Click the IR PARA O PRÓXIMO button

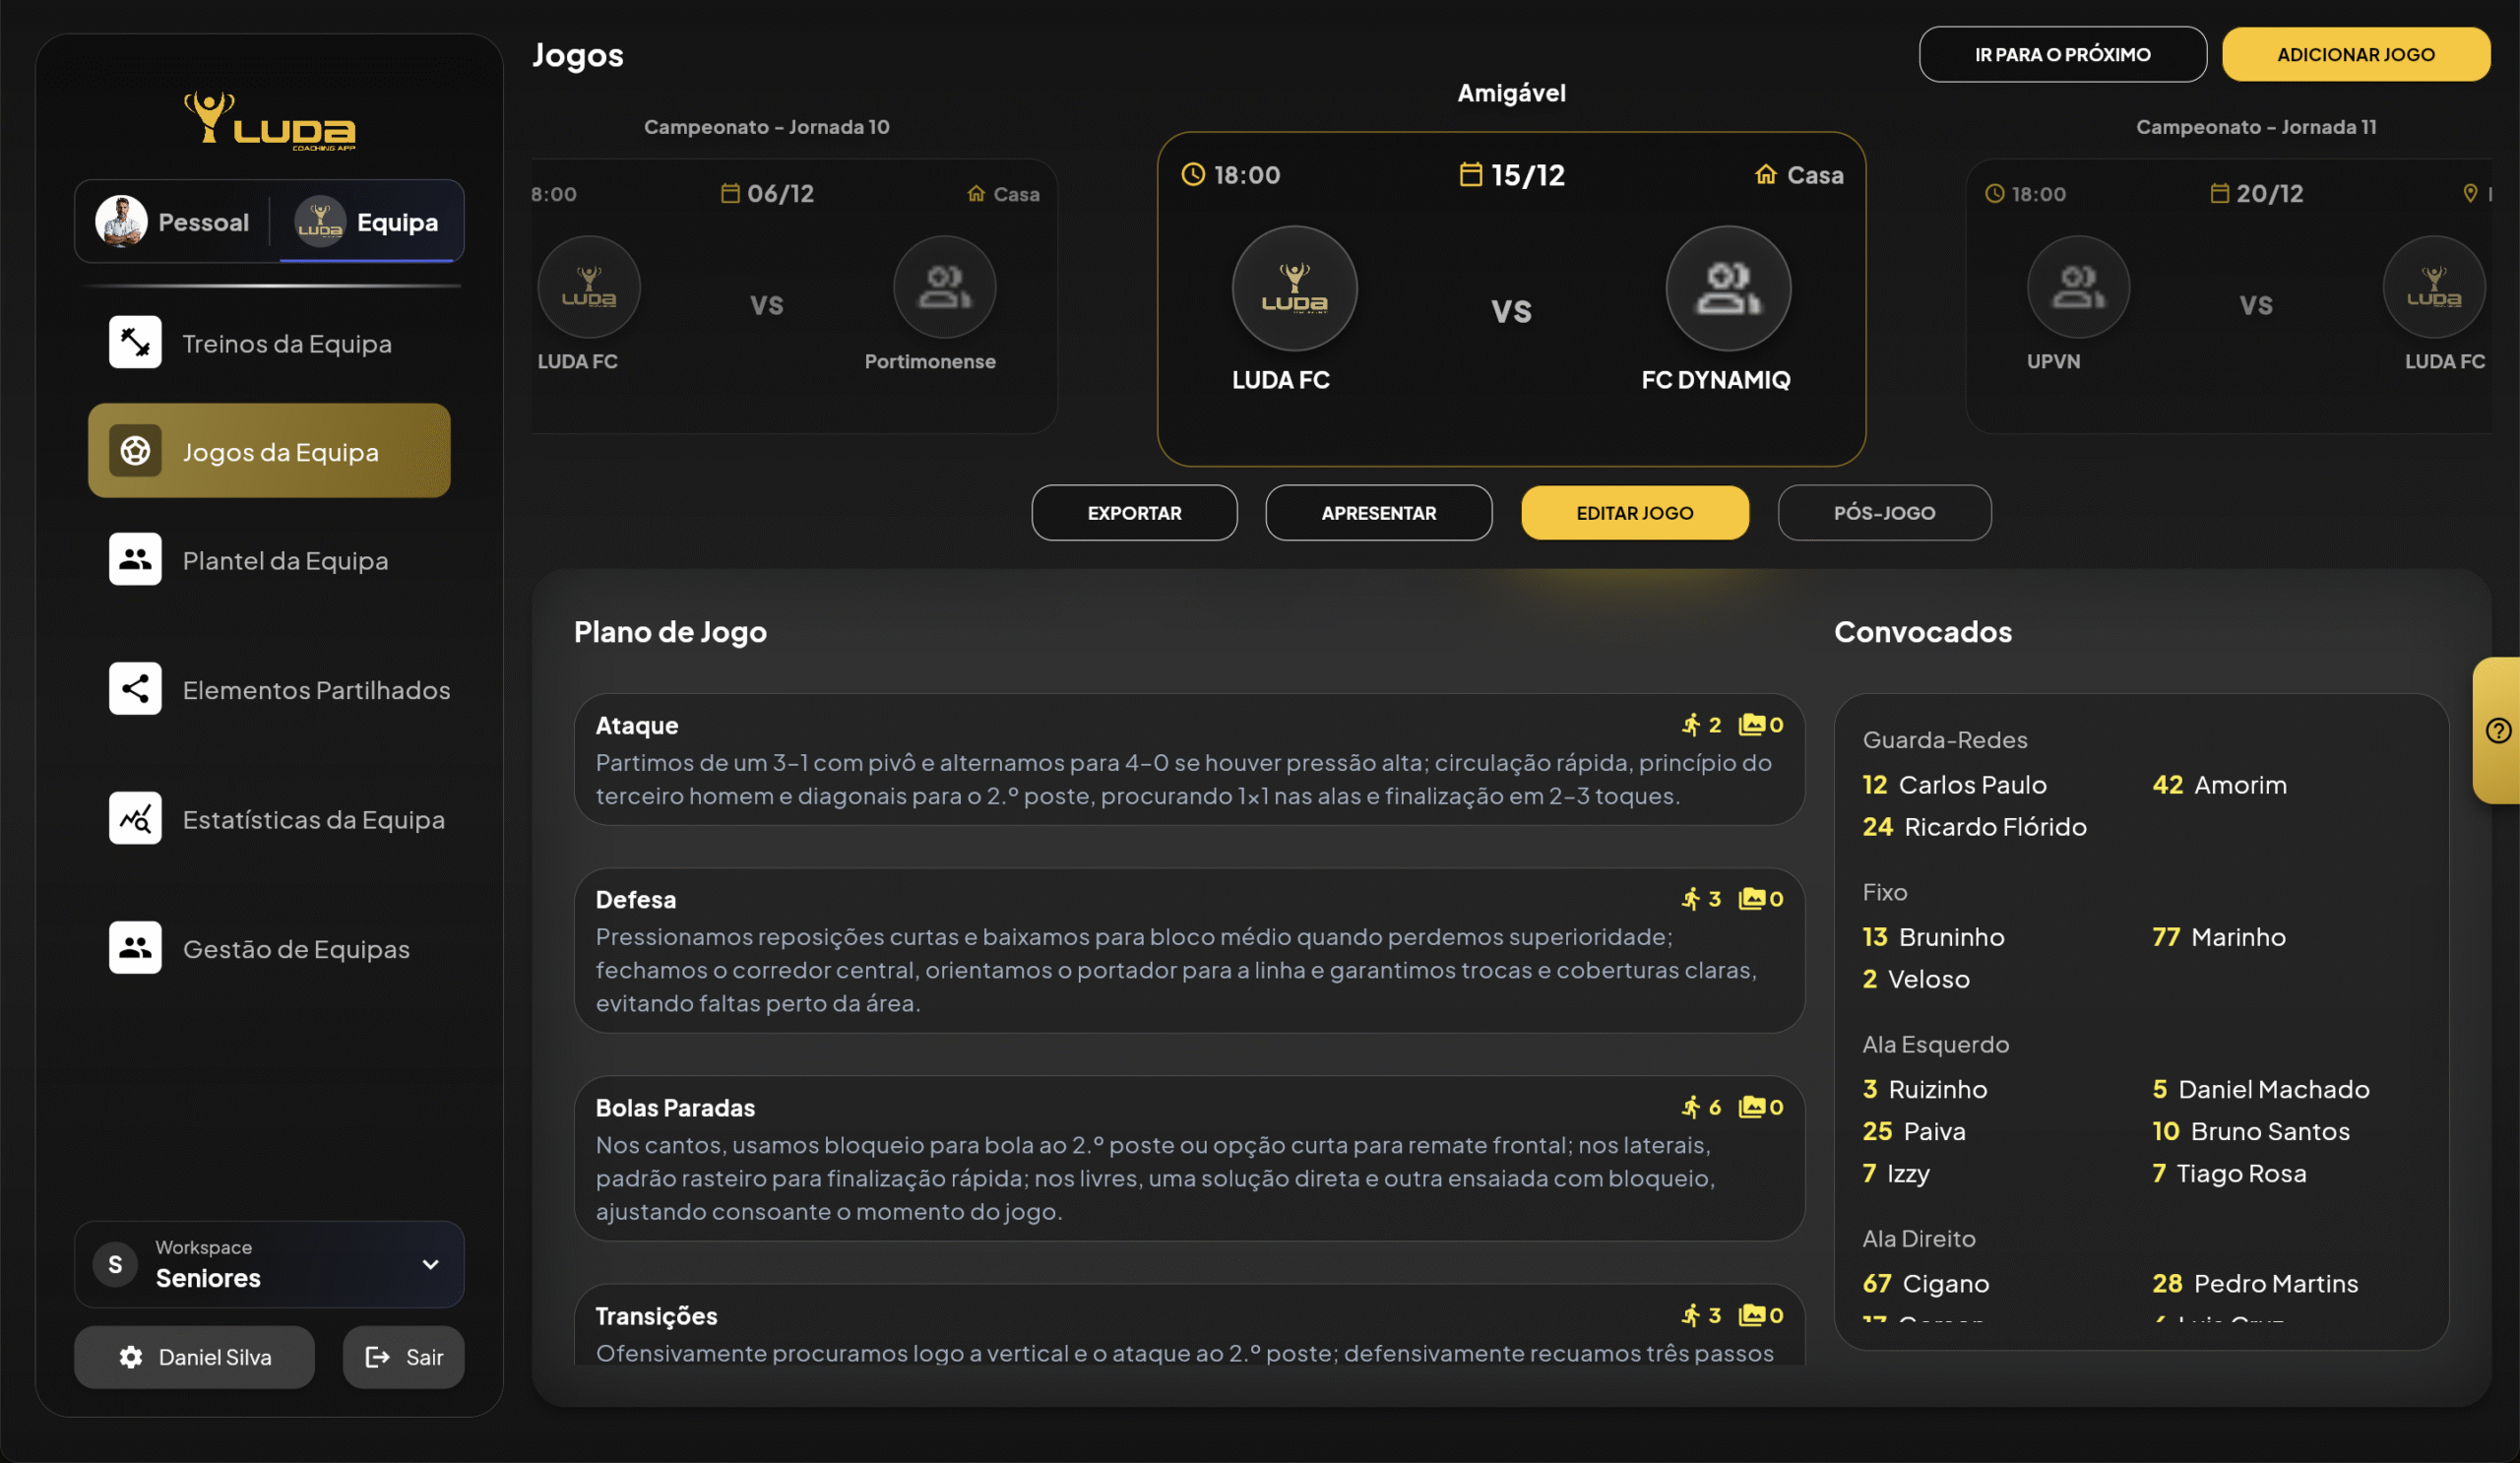[2062, 54]
